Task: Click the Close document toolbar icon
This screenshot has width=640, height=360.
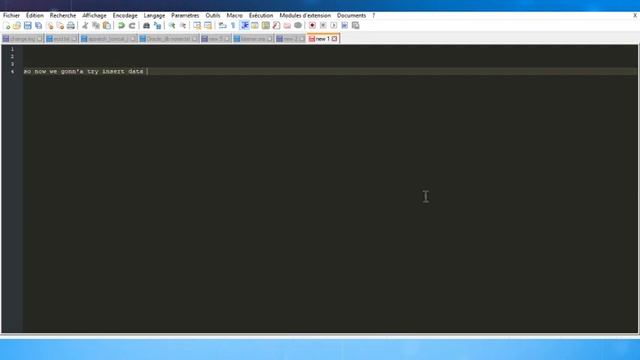Action: tap(50, 26)
